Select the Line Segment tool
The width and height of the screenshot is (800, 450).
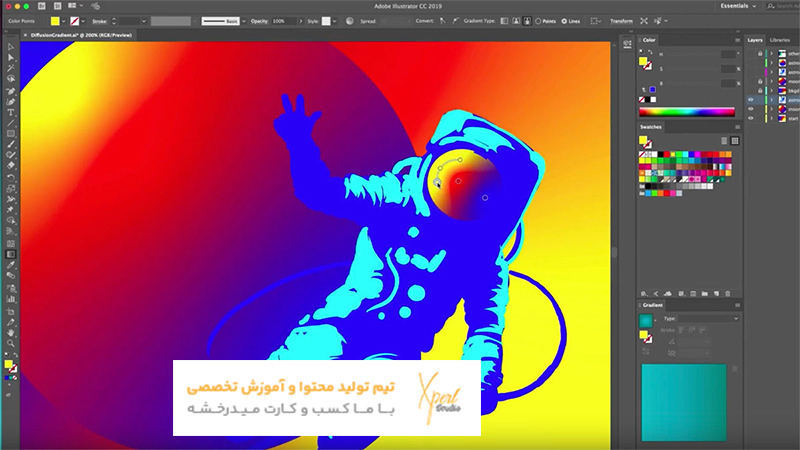[x=11, y=123]
